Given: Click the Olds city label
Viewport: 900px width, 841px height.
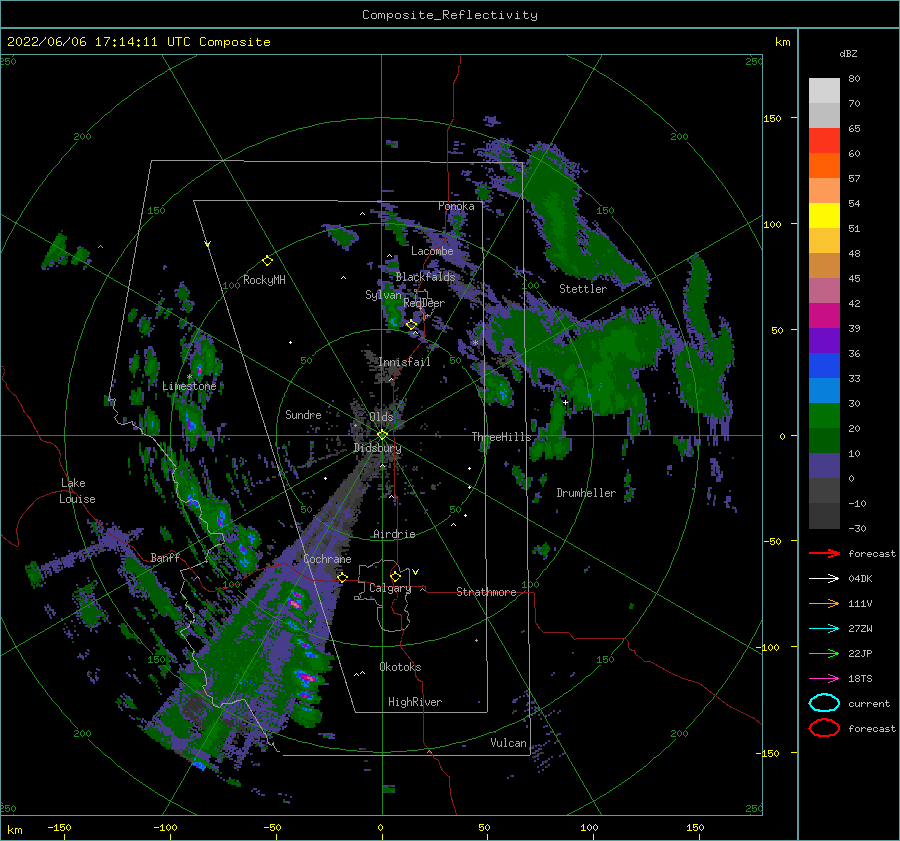Looking at the screenshot, I should point(381,417).
